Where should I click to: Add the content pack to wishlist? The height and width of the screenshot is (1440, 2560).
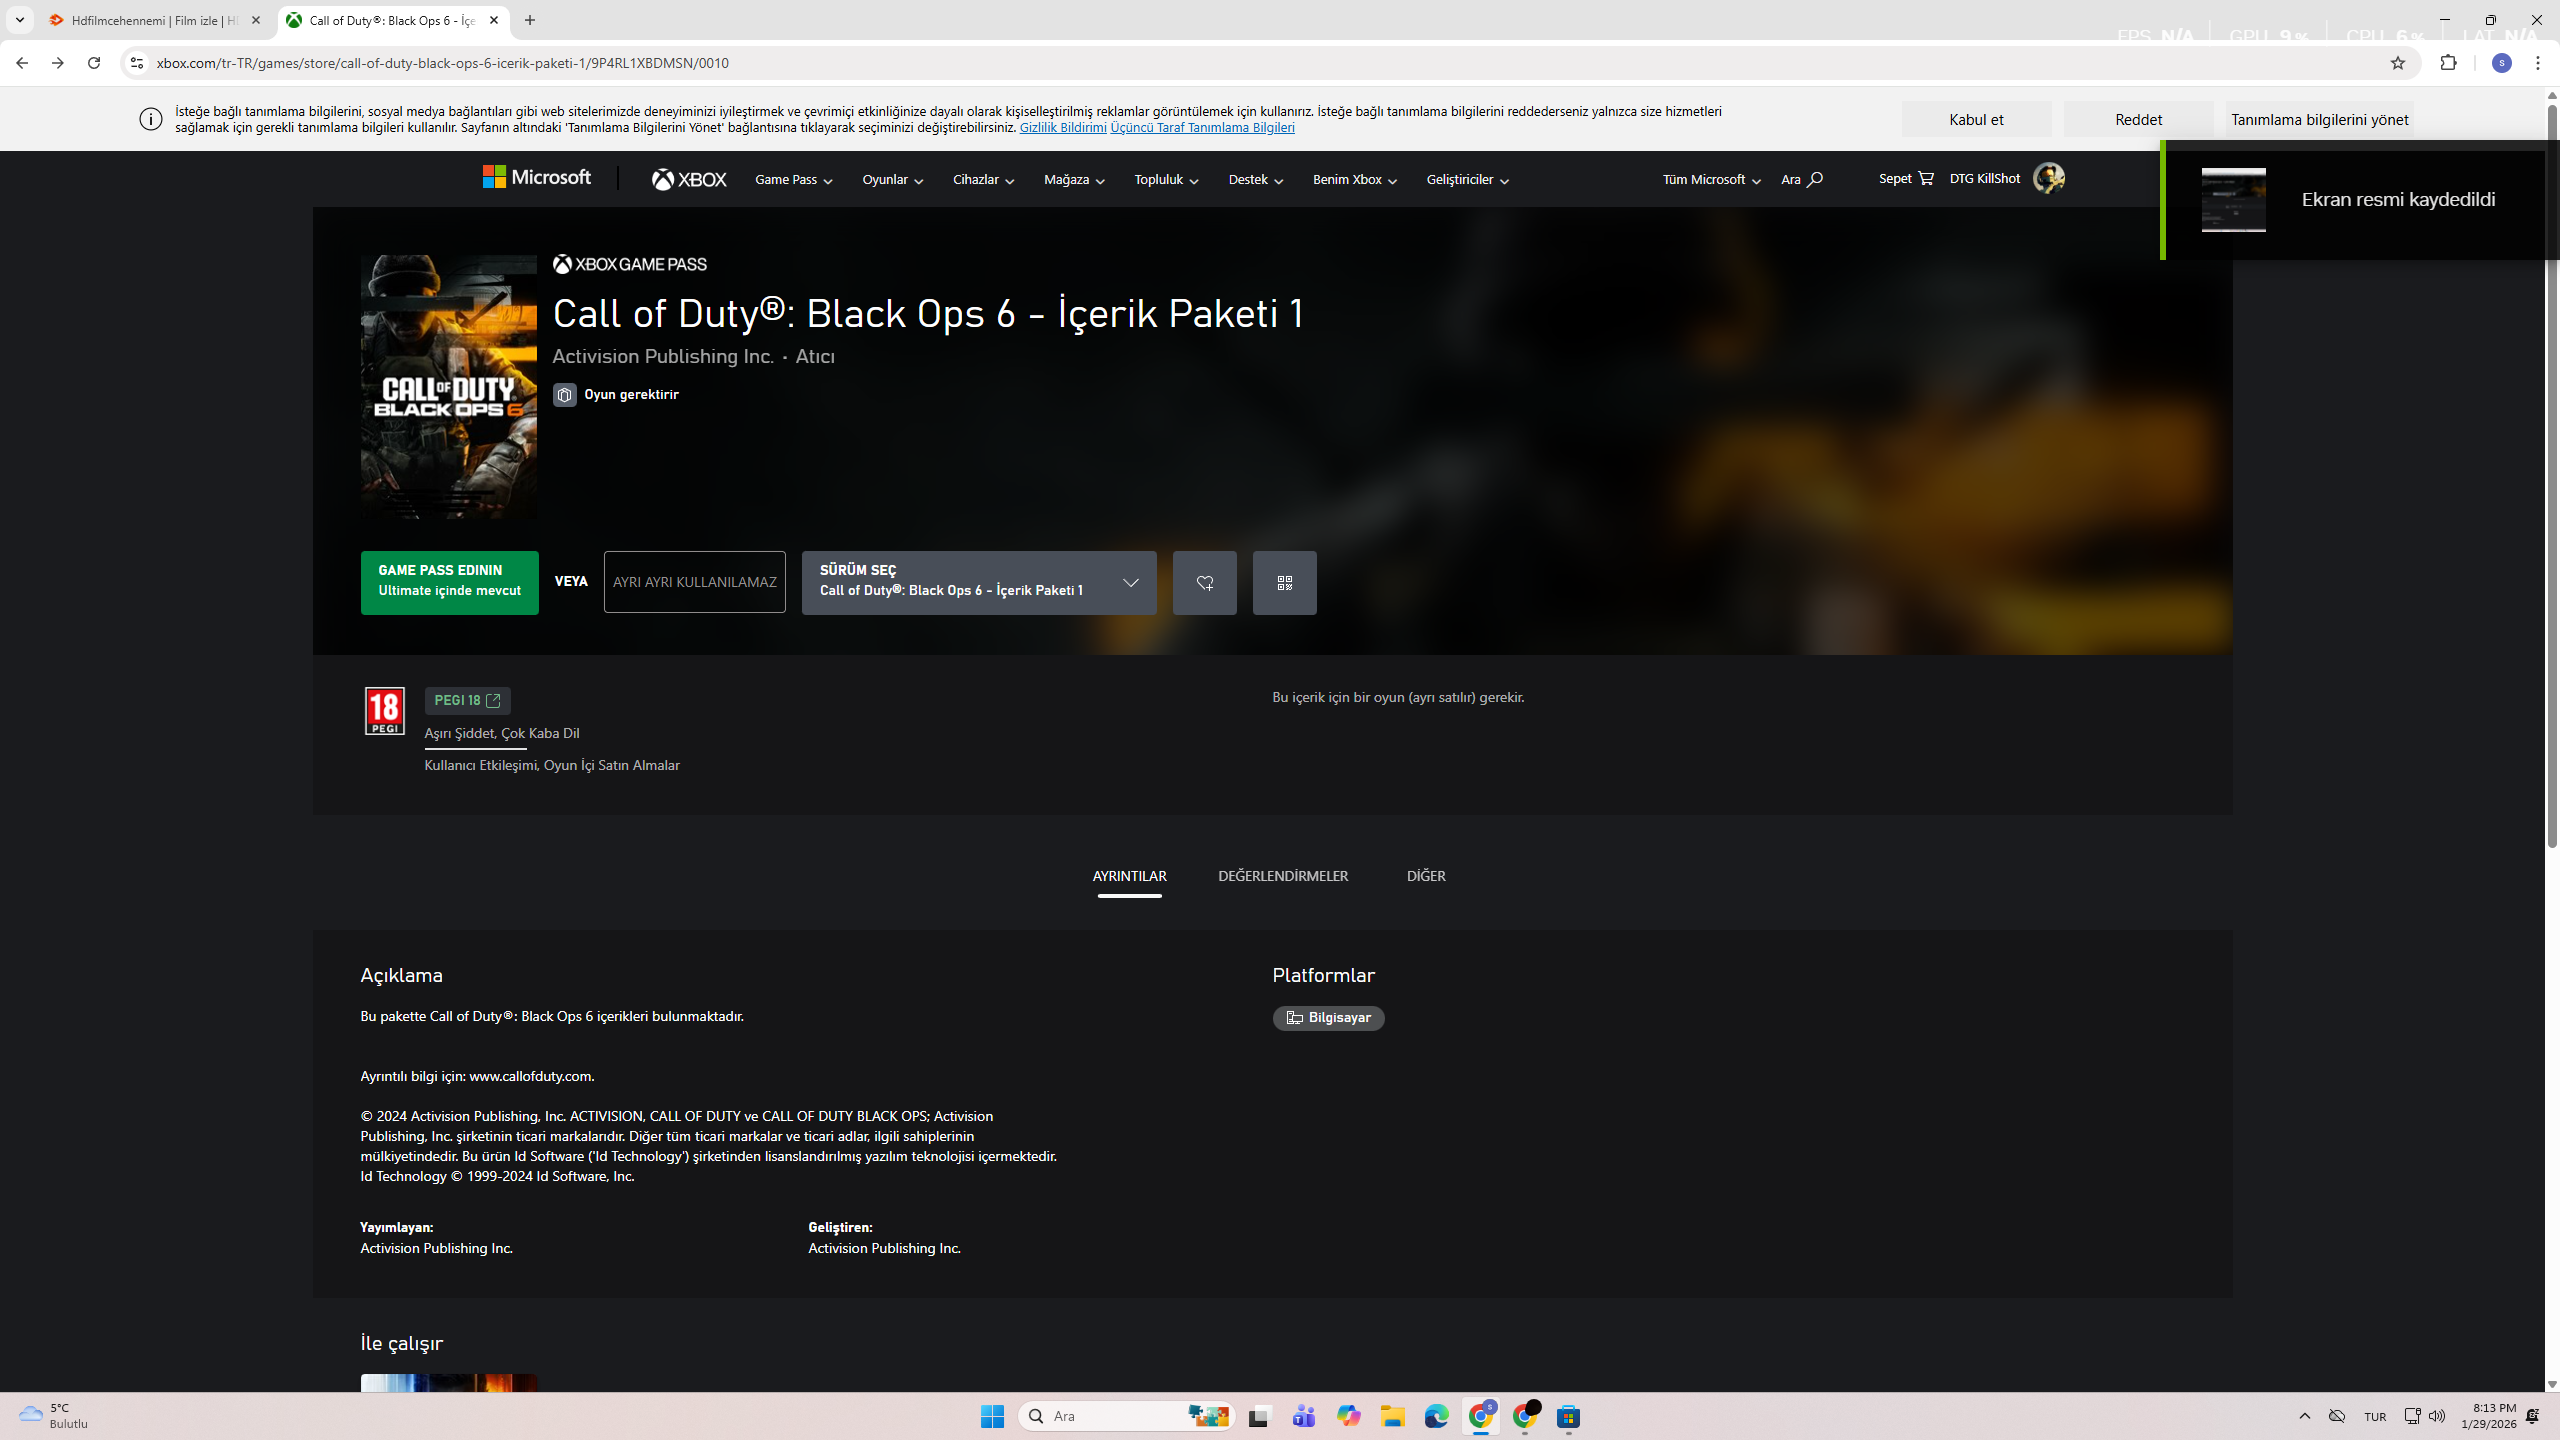click(1204, 583)
